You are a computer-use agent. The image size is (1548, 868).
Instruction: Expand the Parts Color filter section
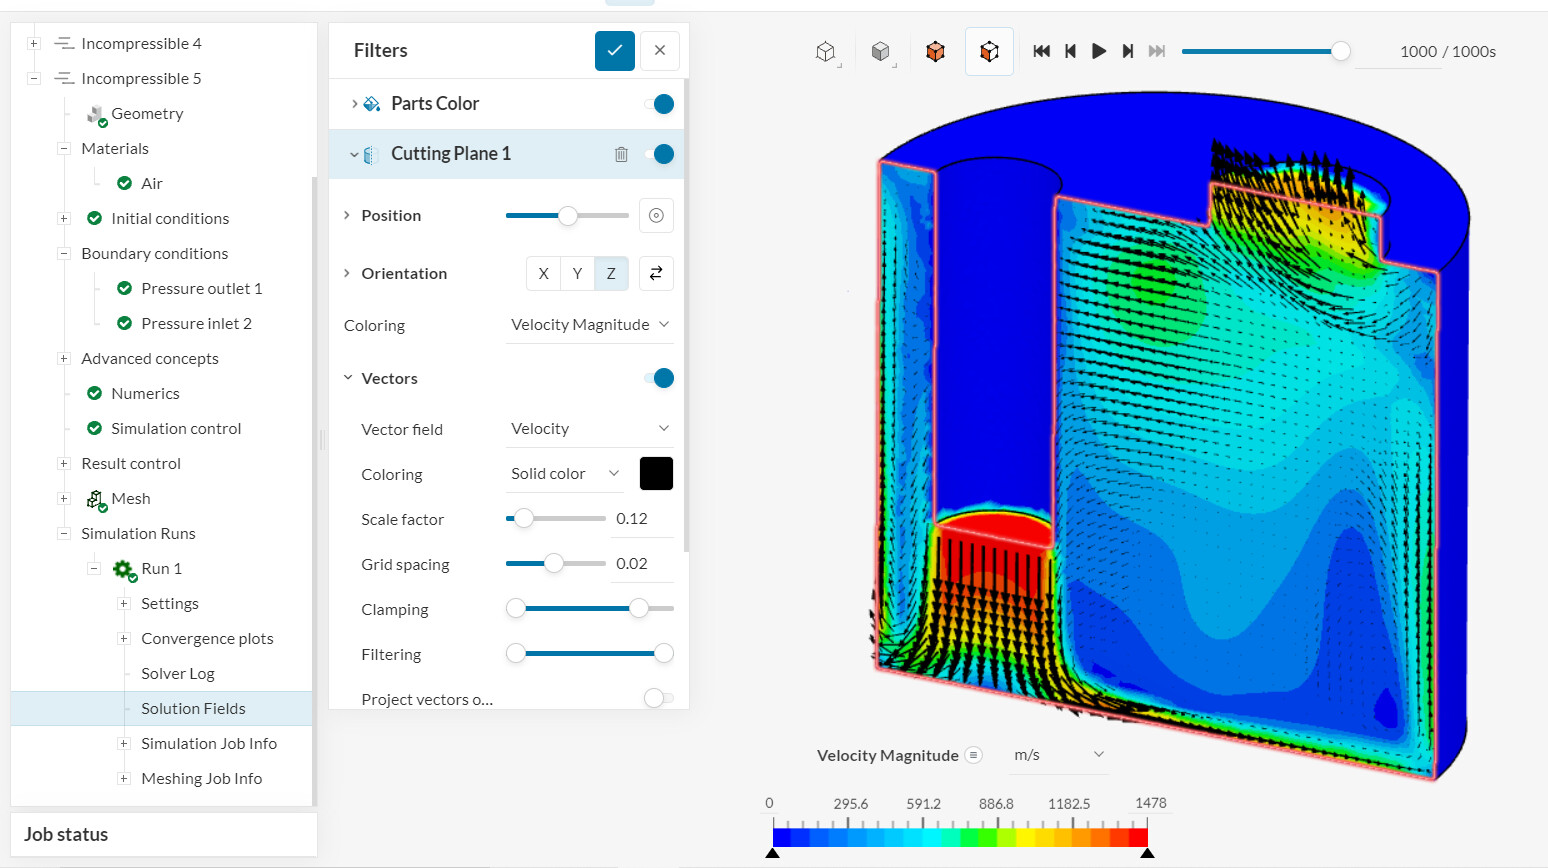(354, 104)
